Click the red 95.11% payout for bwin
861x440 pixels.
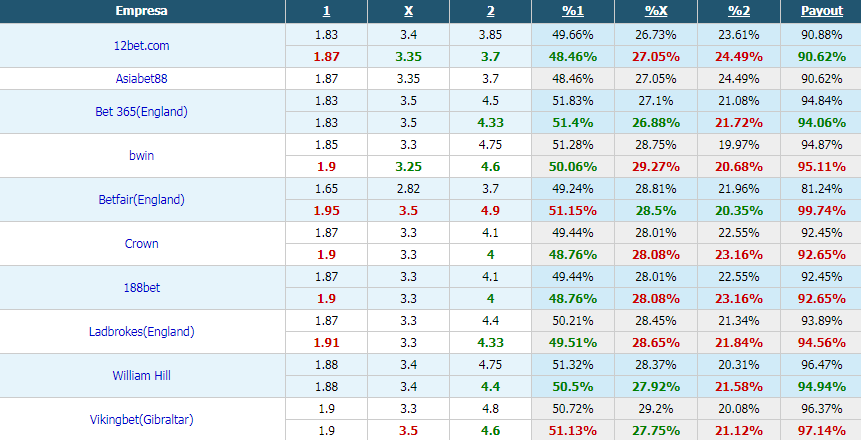pyautogui.click(x=821, y=166)
